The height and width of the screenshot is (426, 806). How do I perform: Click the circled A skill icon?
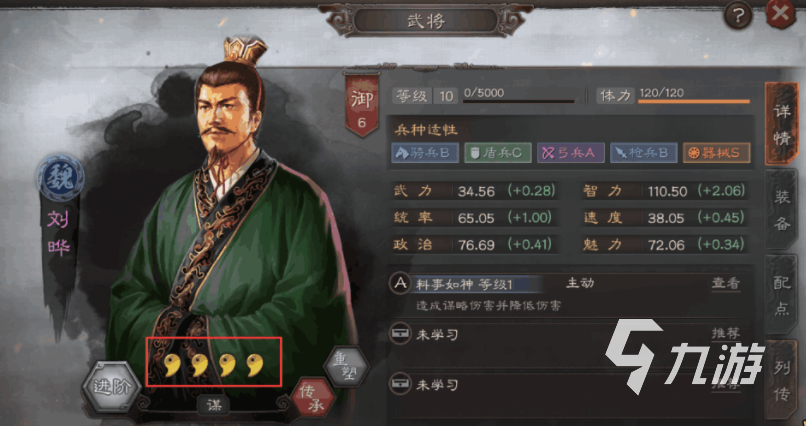click(399, 283)
